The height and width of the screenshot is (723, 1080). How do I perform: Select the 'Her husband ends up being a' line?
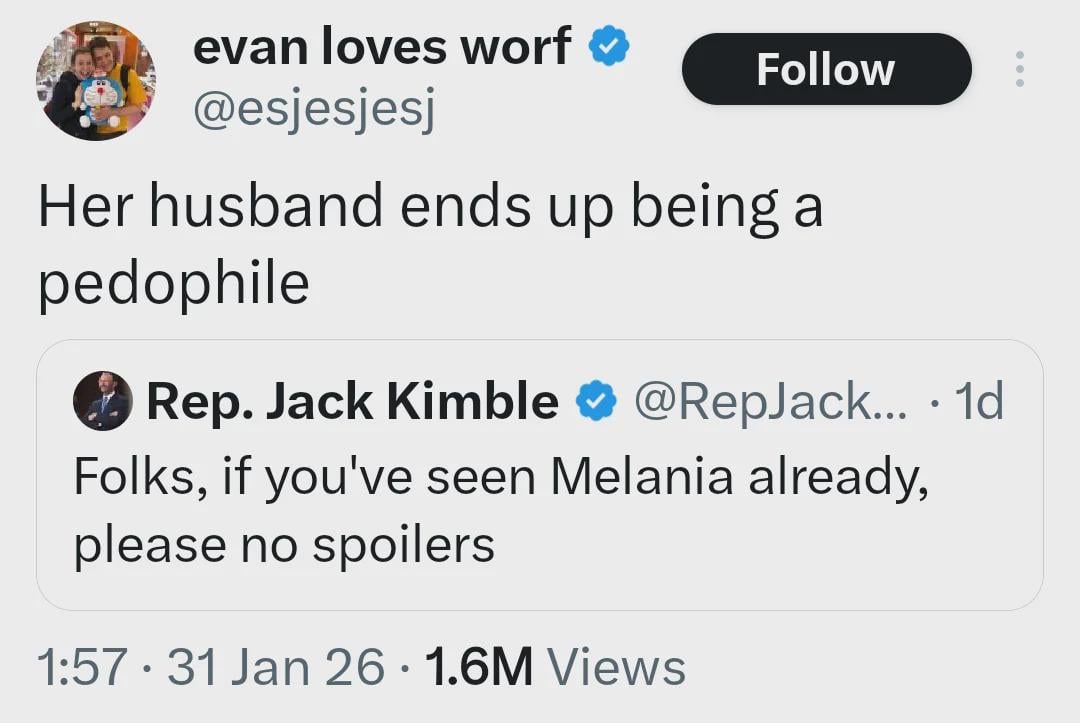pyautogui.click(x=430, y=208)
